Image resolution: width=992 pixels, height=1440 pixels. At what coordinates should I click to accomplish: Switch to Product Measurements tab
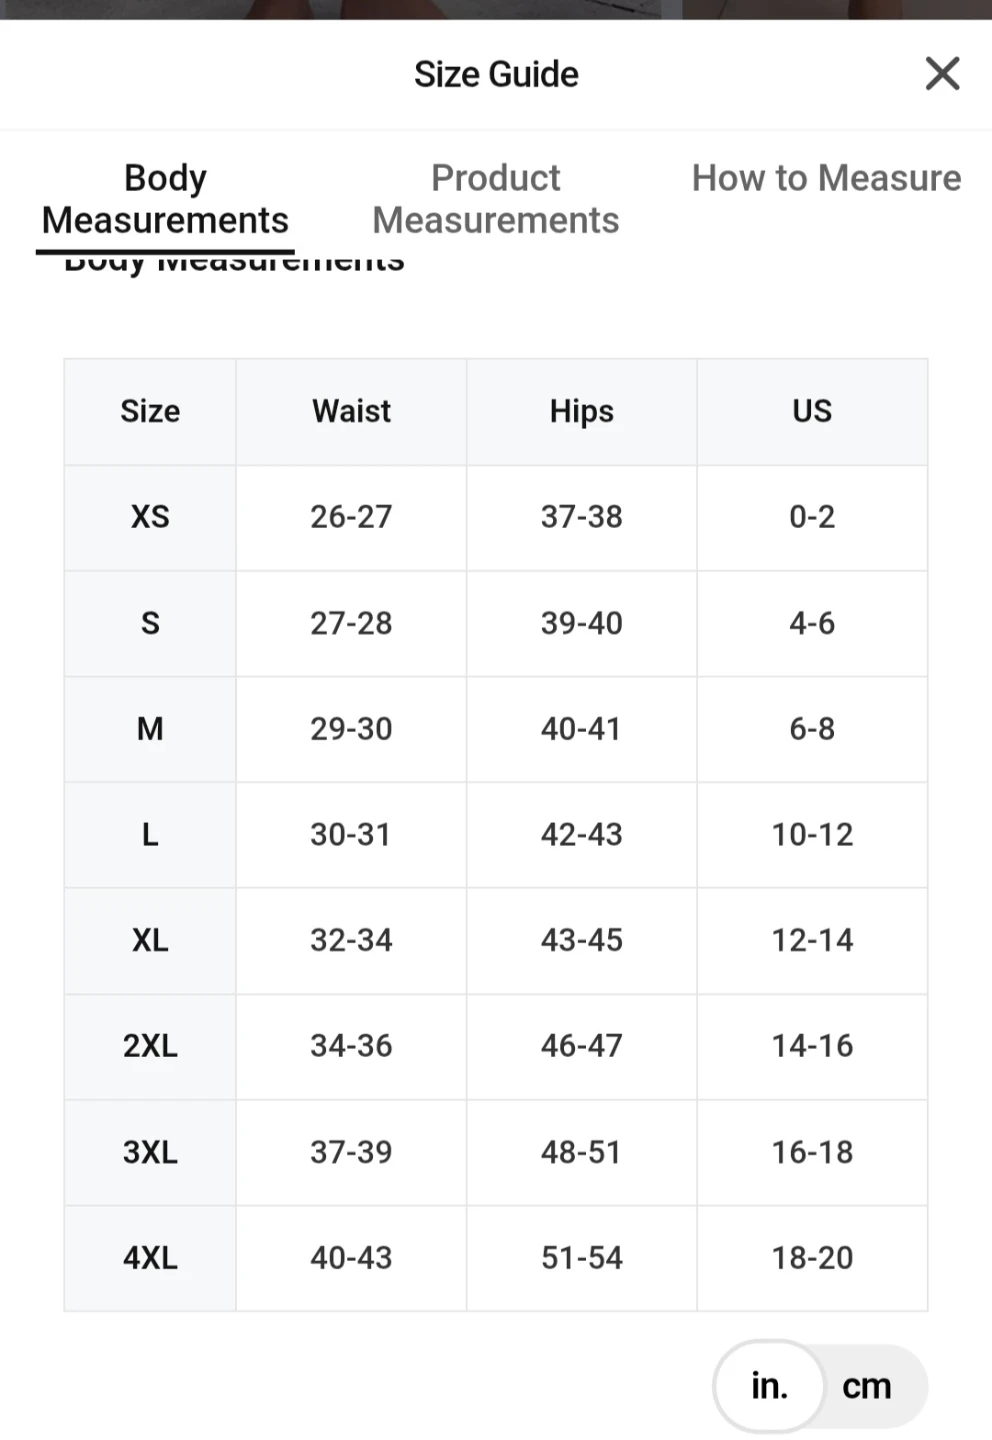[x=496, y=199]
